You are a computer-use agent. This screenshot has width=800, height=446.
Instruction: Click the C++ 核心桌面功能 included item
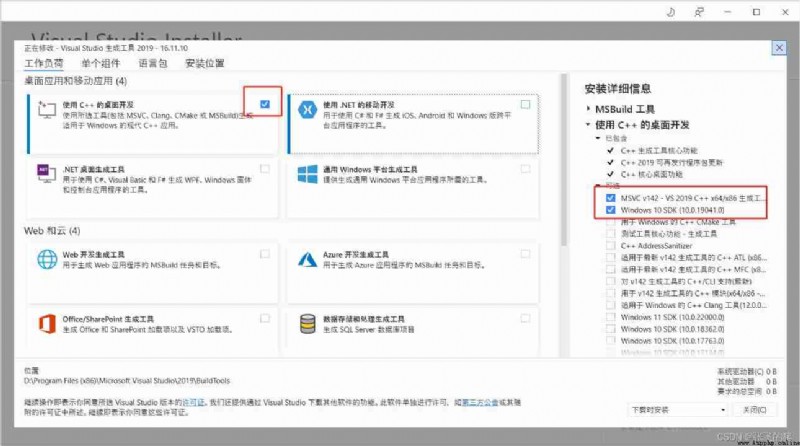point(652,174)
